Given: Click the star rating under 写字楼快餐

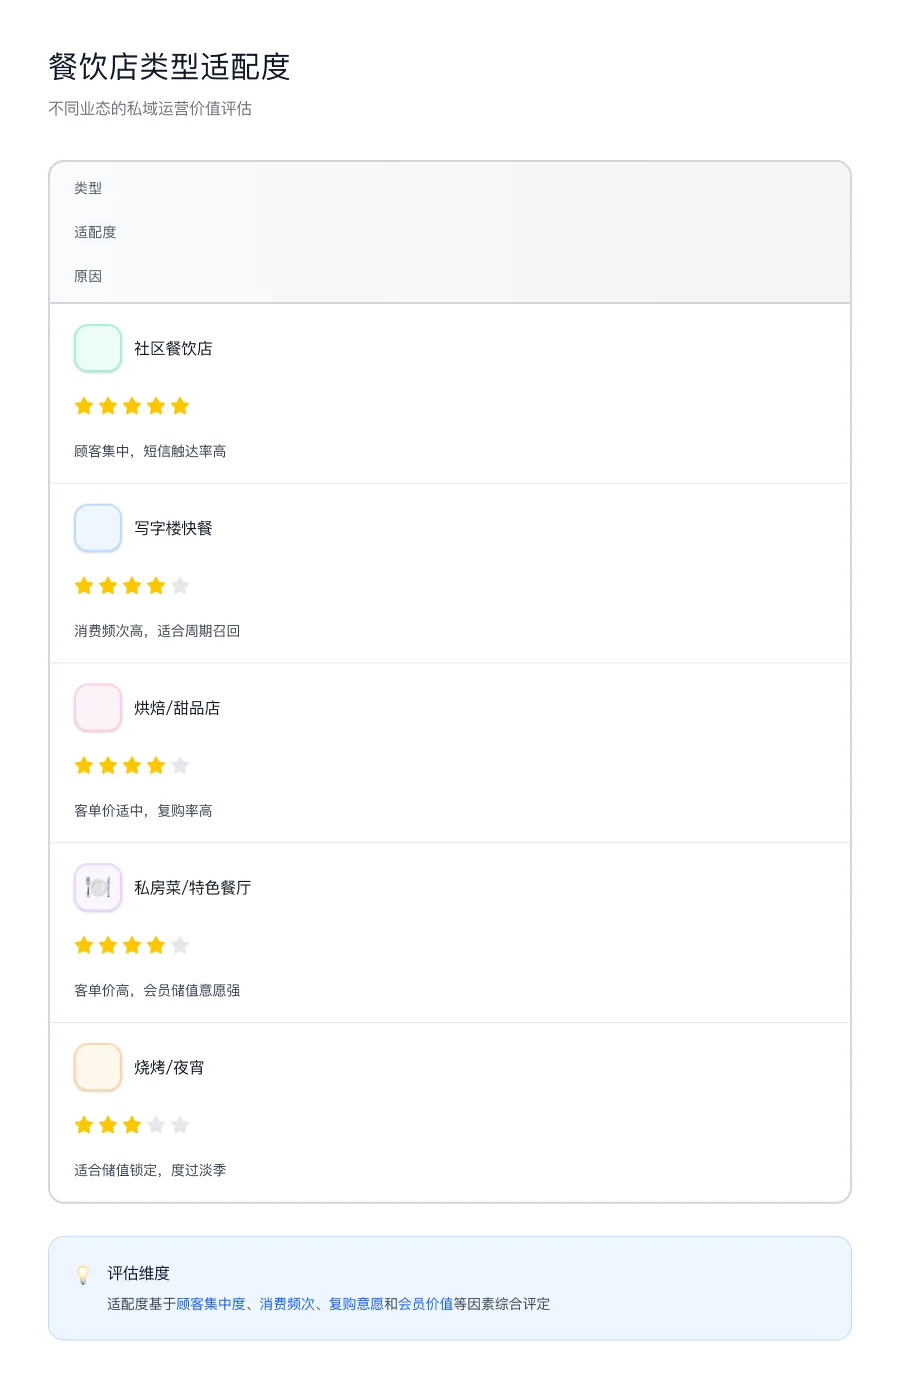Looking at the screenshot, I should click(132, 586).
